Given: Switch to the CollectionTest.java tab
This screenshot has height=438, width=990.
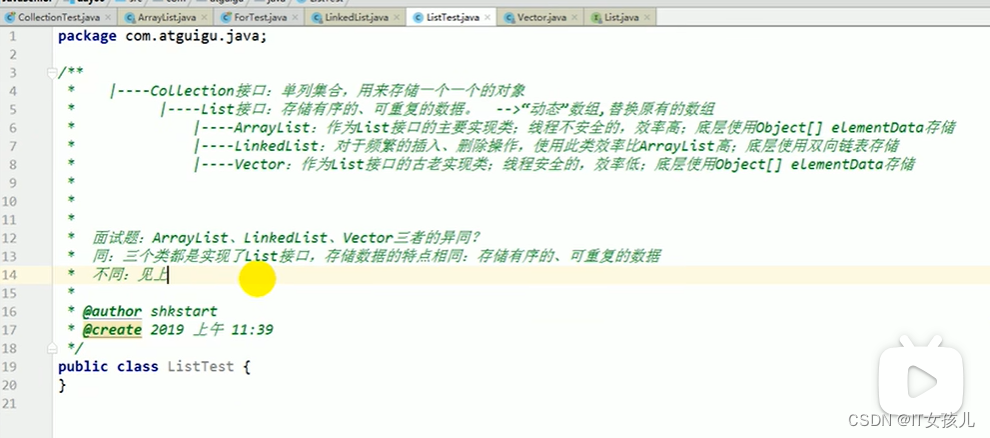Looking at the screenshot, I should [x=57, y=18].
